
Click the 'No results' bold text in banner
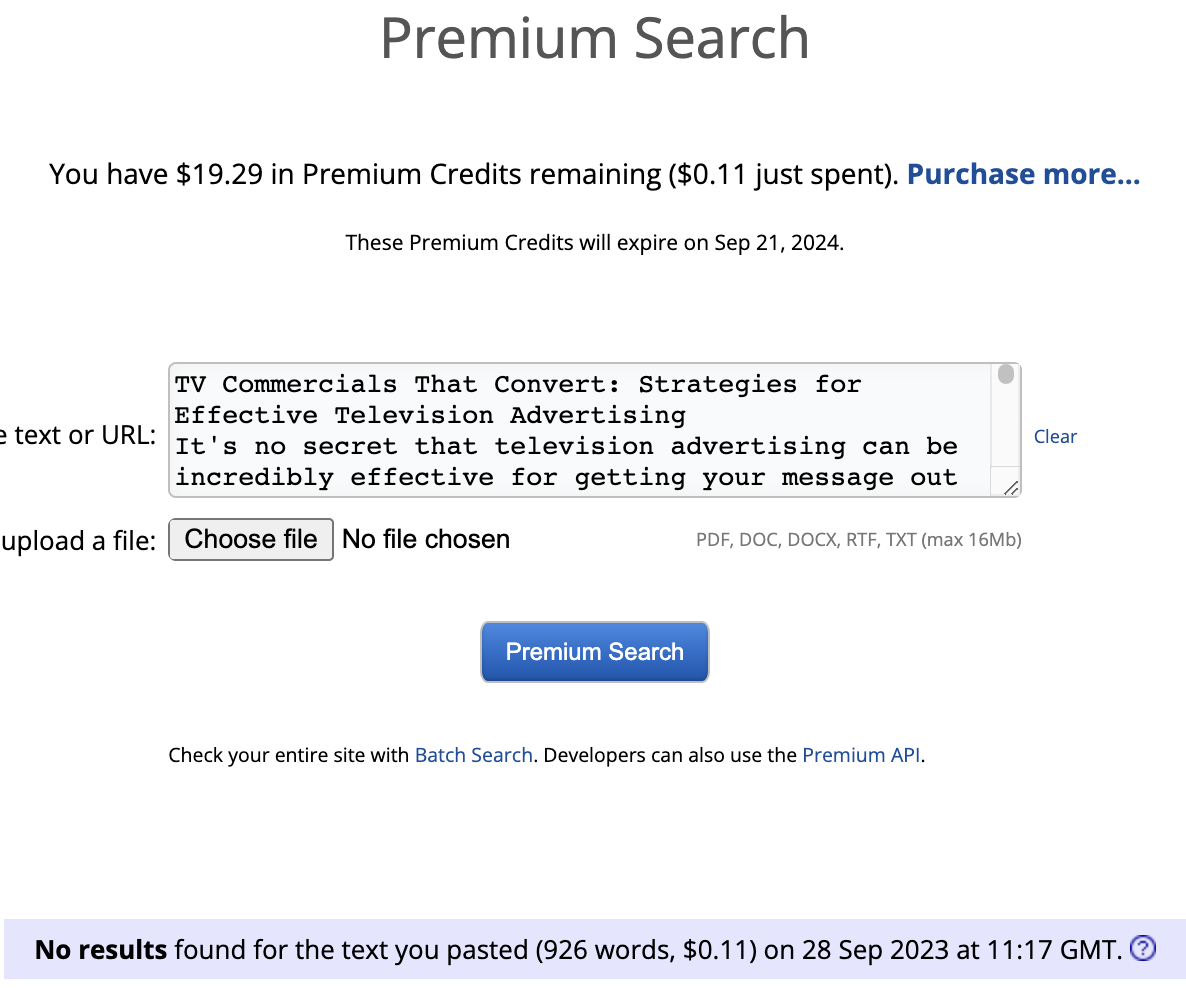[101, 949]
